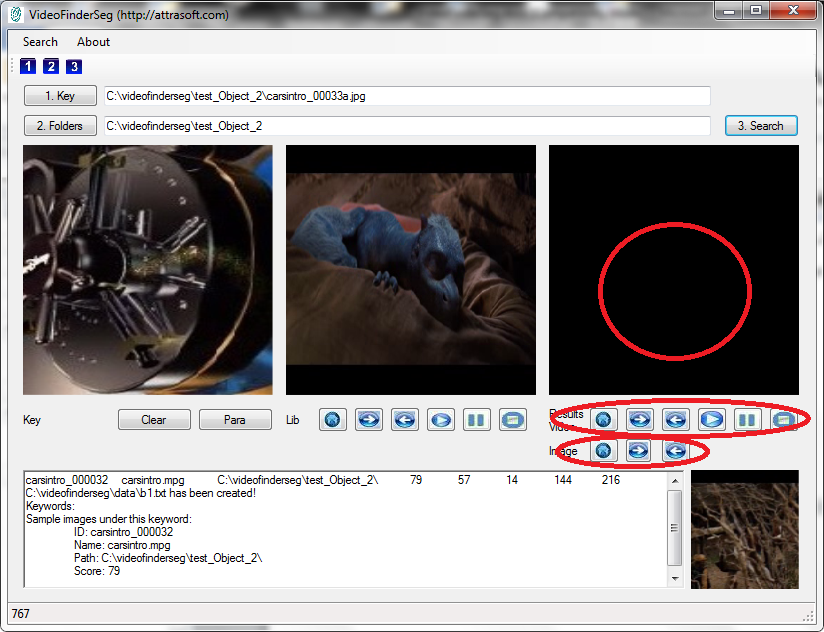Open the About menu
824x632 pixels.
point(94,42)
